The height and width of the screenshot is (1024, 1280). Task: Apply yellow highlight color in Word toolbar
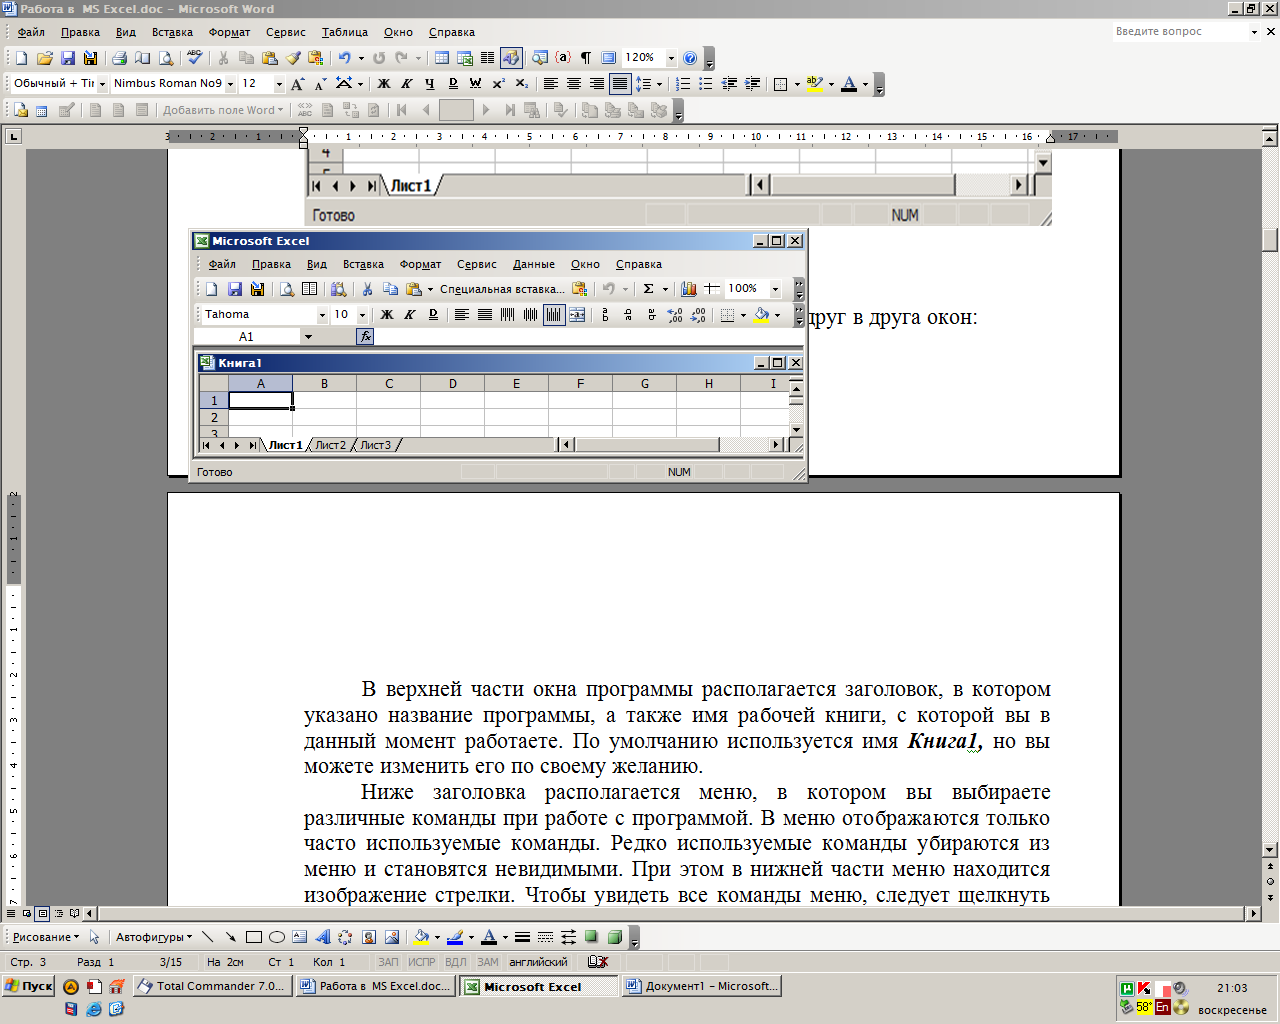click(x=815, y=84)
